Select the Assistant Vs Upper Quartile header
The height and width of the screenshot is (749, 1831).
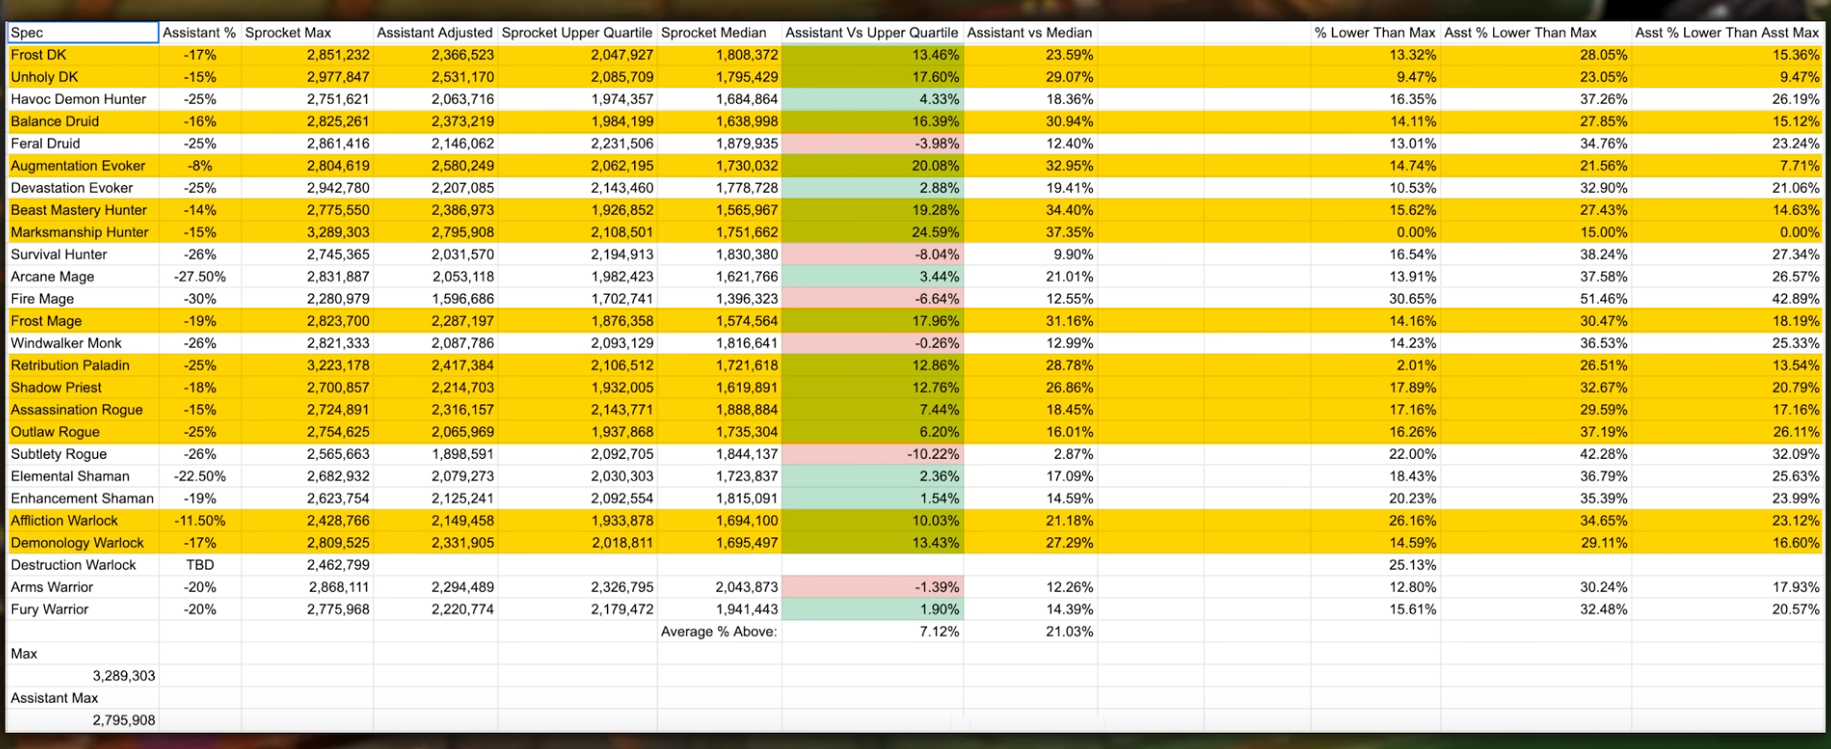pos(872,32)
